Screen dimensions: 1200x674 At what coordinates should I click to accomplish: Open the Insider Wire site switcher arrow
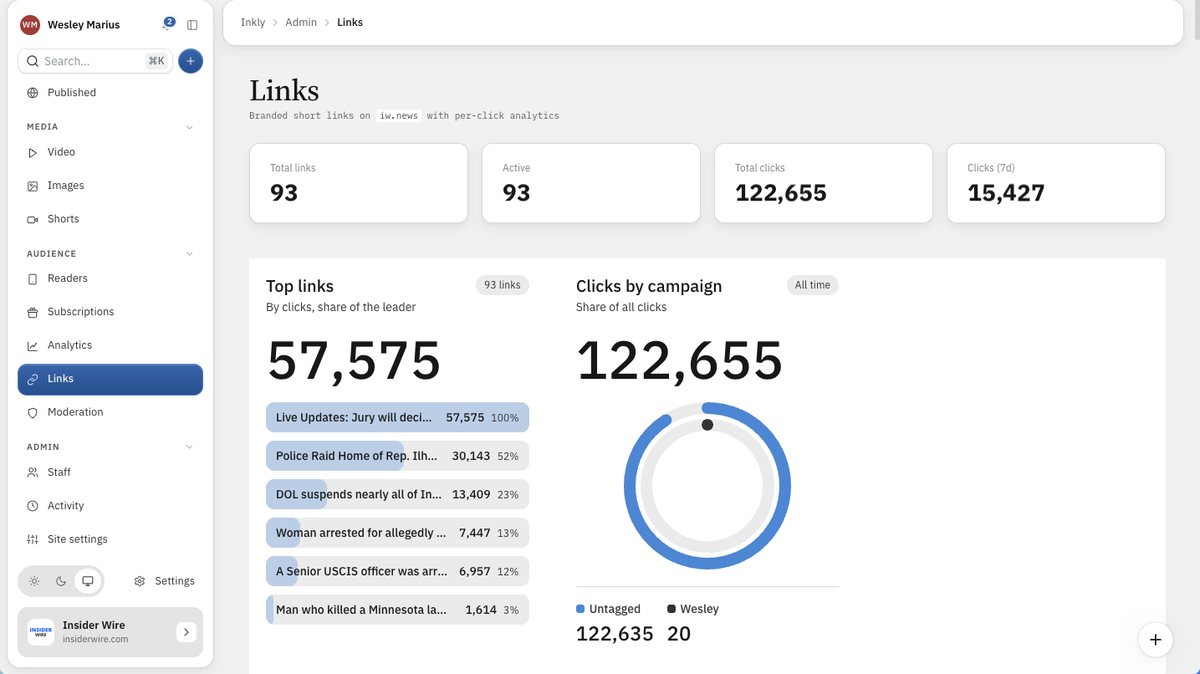coord(186,632)
